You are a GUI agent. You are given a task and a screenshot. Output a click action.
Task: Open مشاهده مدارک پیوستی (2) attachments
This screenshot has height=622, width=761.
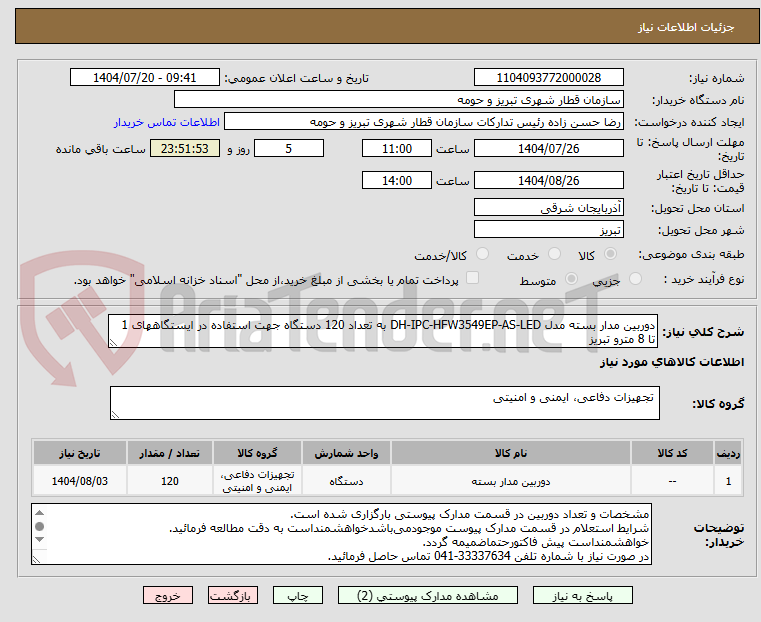(x=428, y=595)
